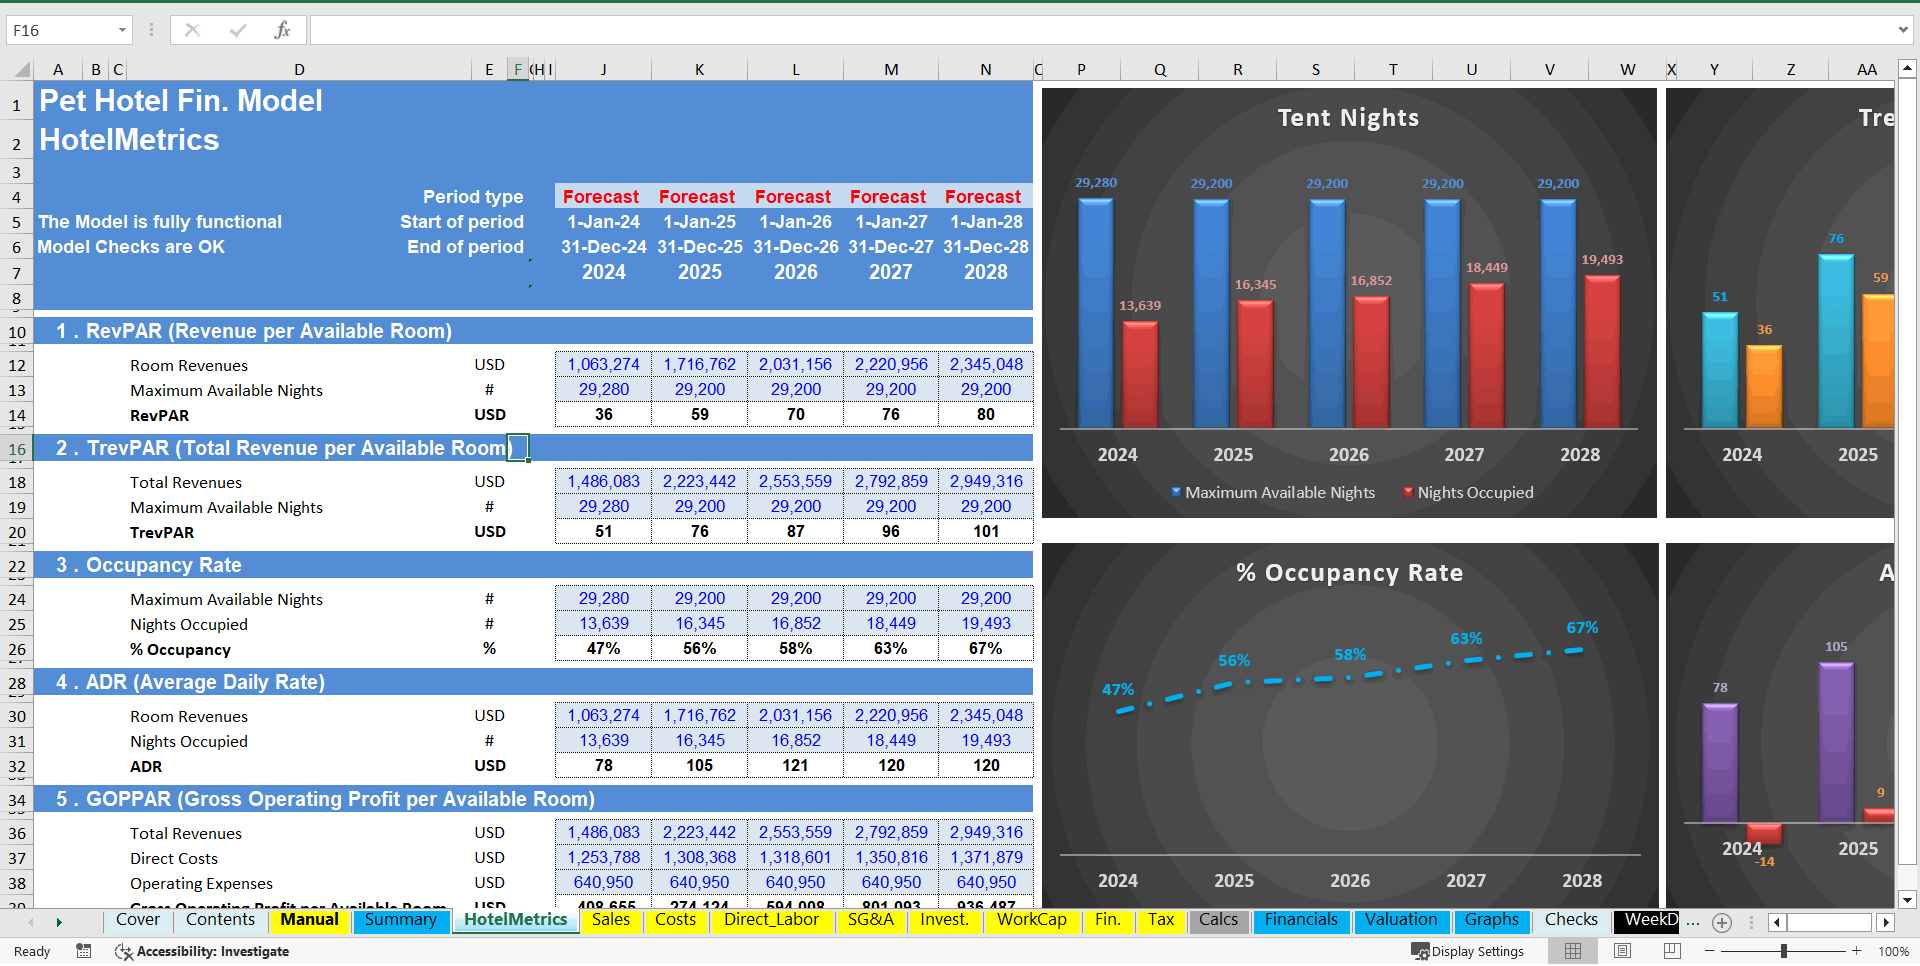
Task: Click the previous sheet navigation arrow
Action: (31, 922)
